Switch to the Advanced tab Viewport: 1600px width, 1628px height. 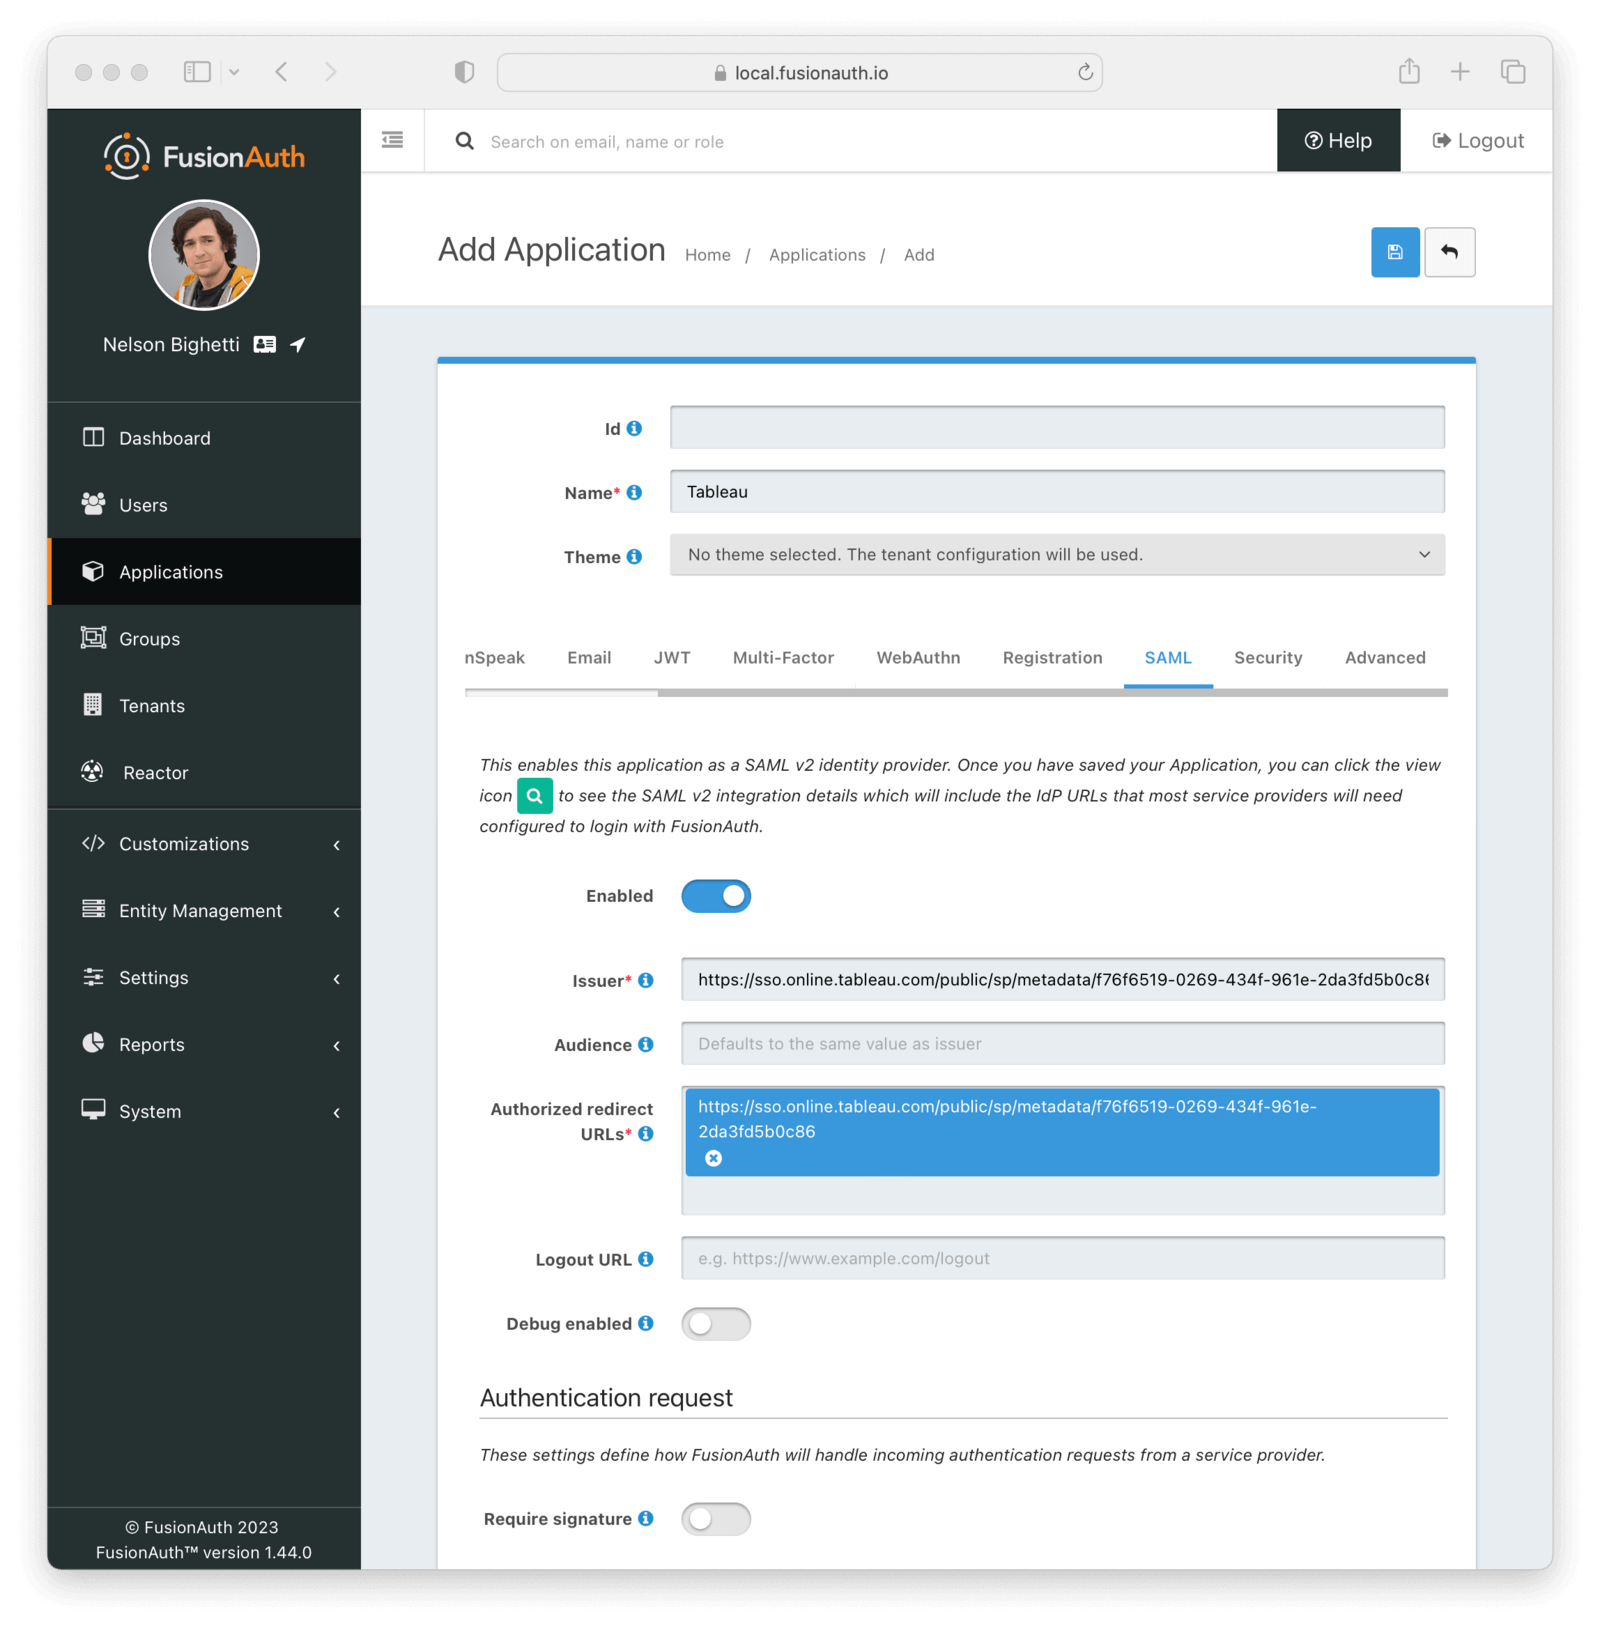point(1385,657)
